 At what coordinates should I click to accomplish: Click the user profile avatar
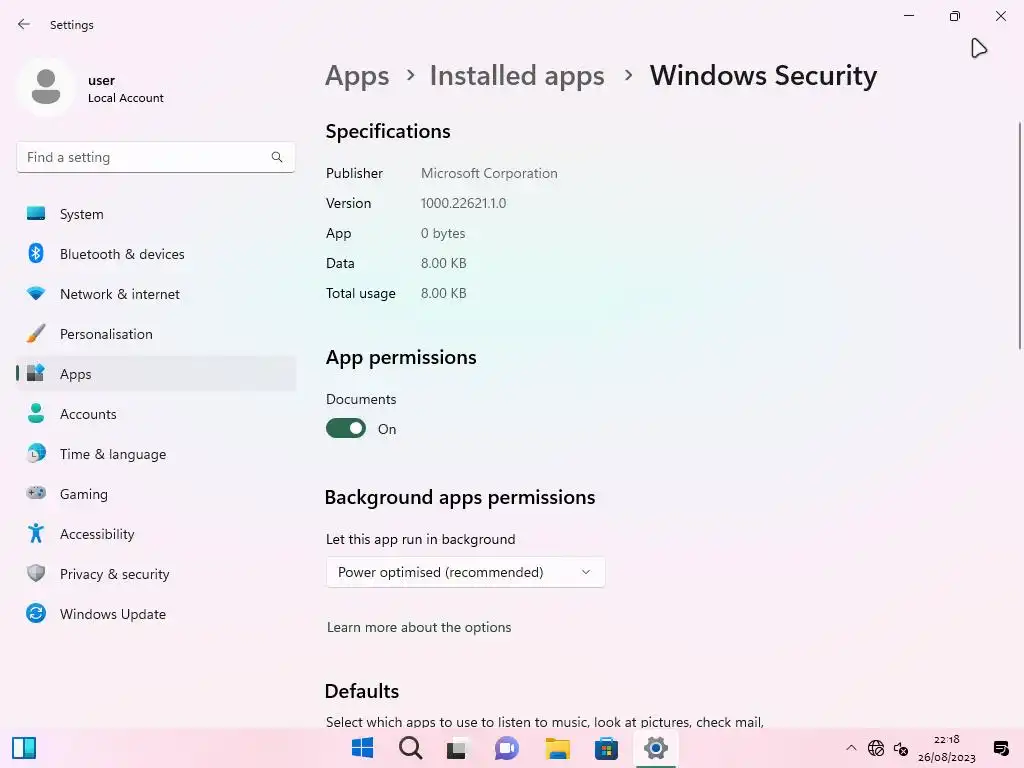point(46,87)
